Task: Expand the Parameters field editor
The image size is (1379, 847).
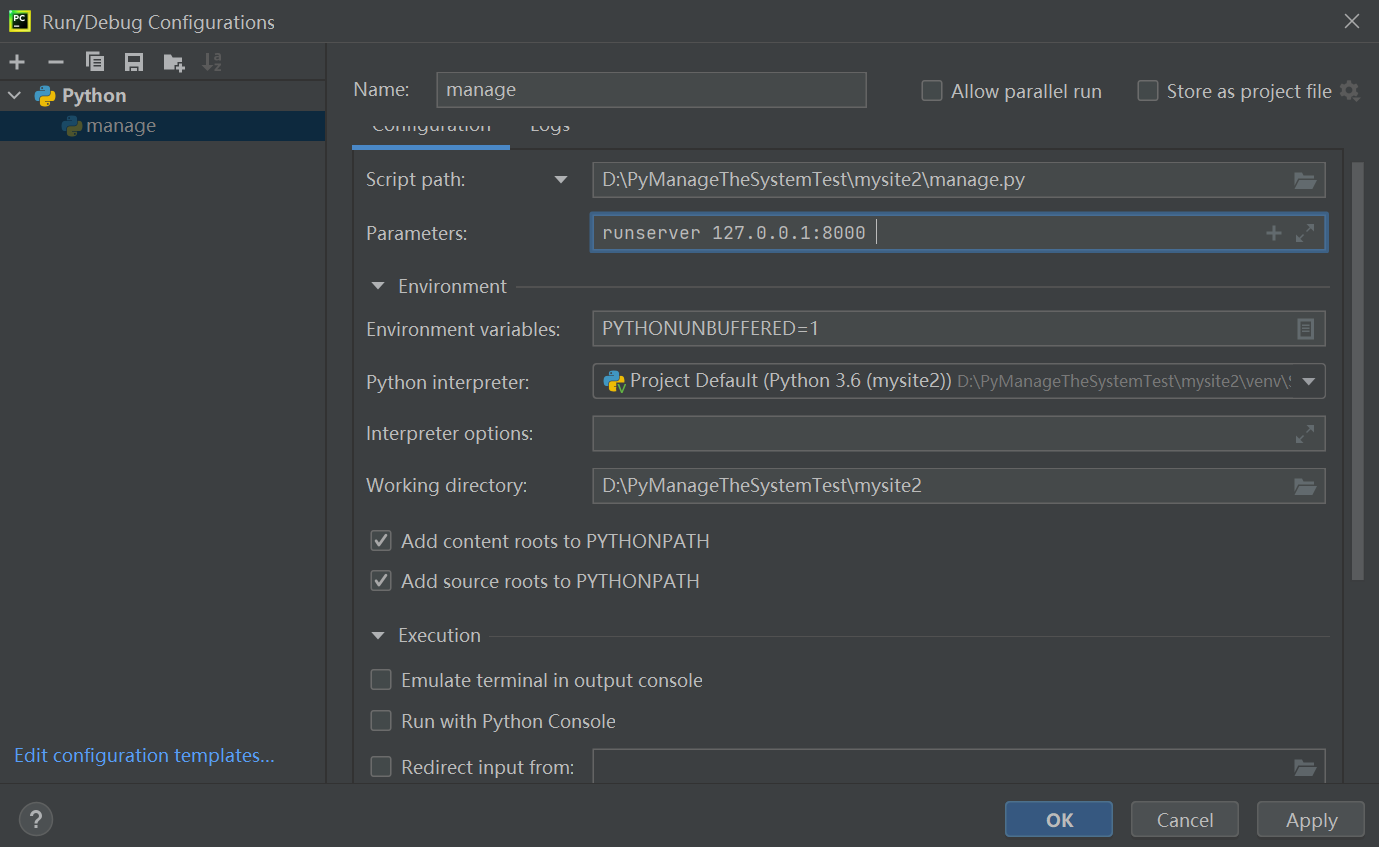Action: pyautogui.click(x=1305, y=232)
